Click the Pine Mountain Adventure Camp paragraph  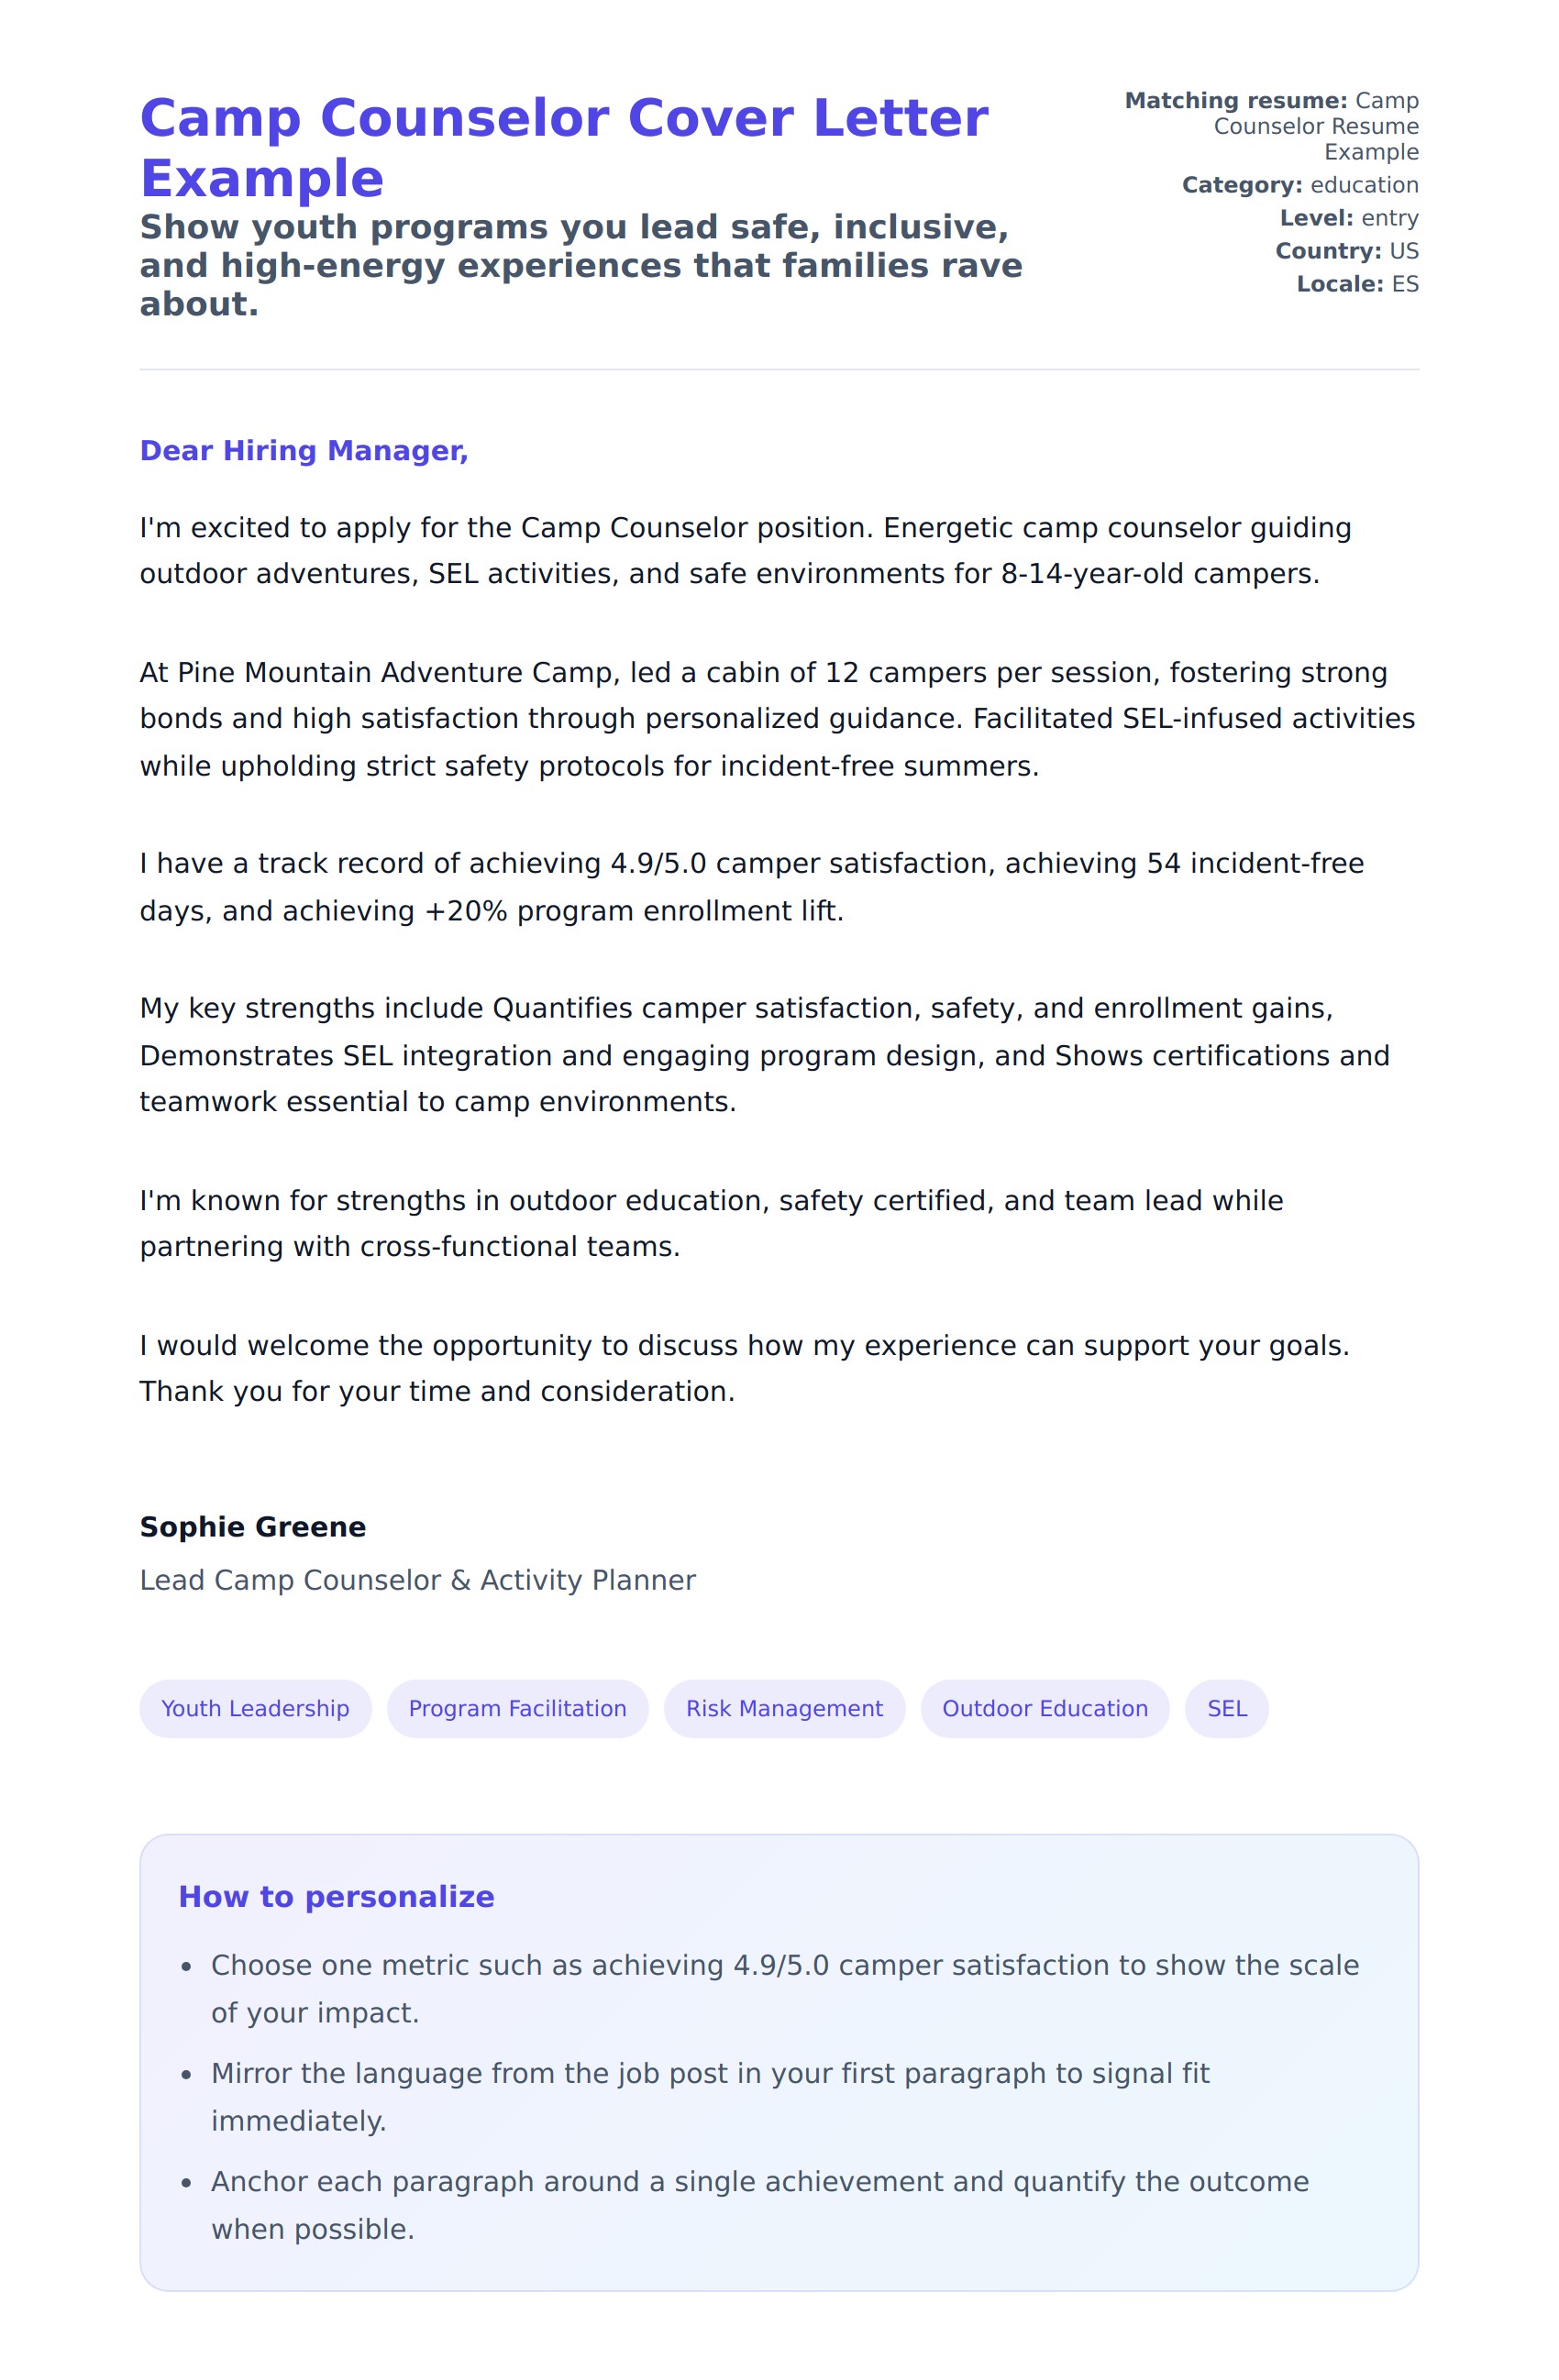(776, 719)
